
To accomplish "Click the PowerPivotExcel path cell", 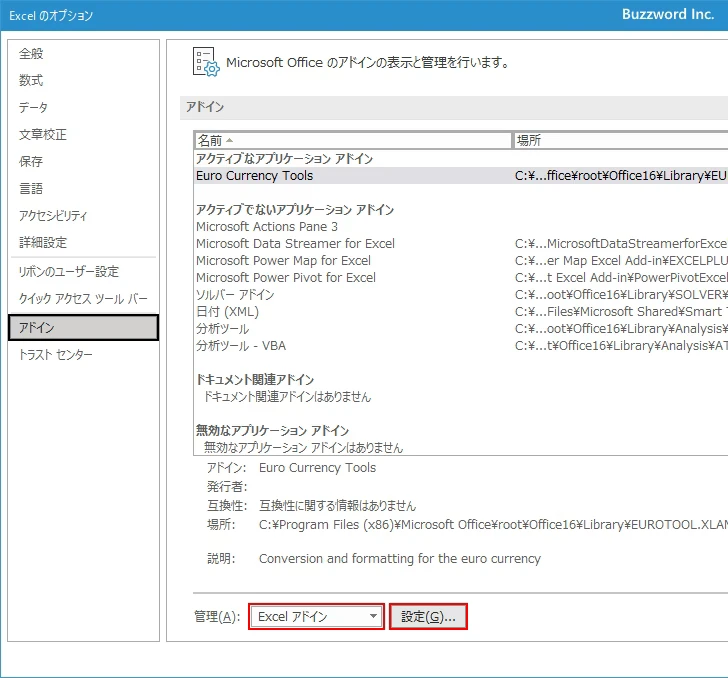I will tap(621, 278).
